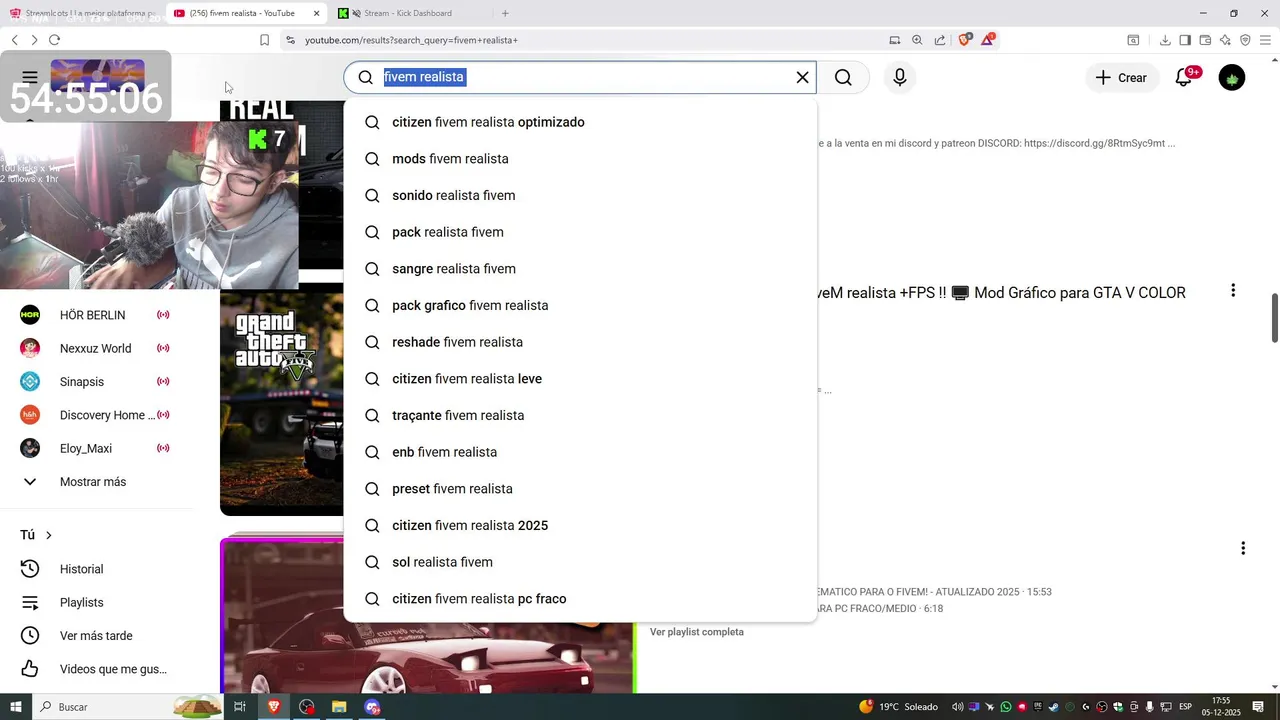
Task: Click the Crear button
Action: pyautogui.click(x=1121, y=77)
